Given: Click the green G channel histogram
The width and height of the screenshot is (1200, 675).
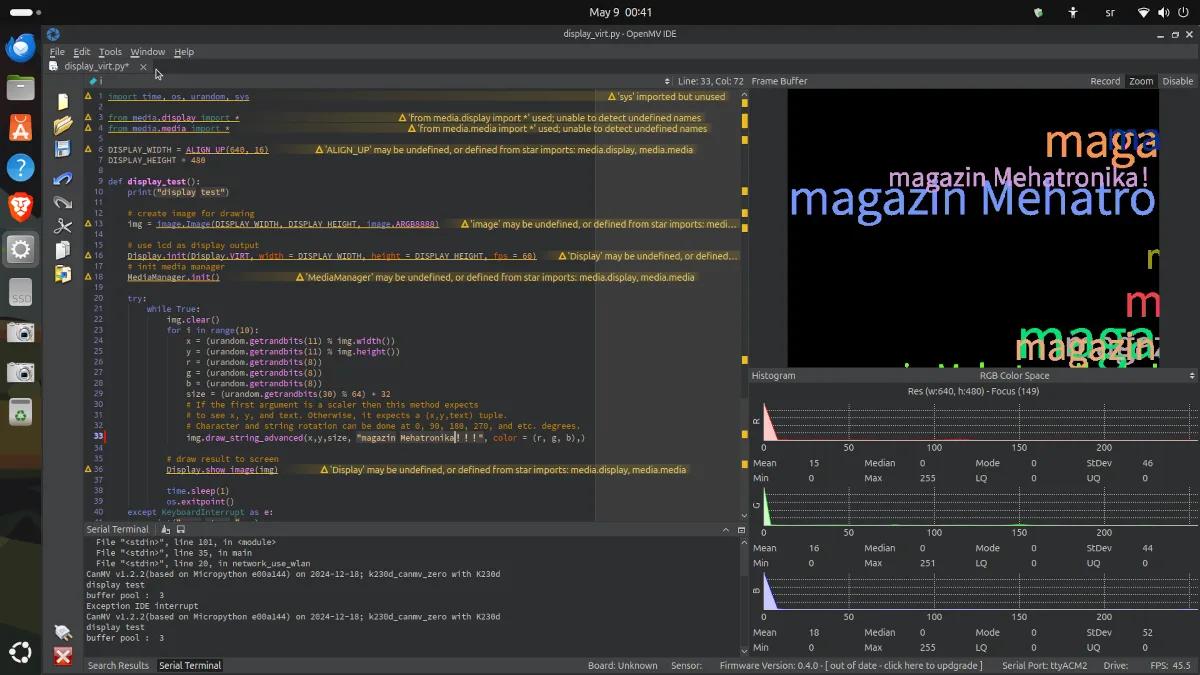Looking at the screenshot, I should click(x=978, y=507).
